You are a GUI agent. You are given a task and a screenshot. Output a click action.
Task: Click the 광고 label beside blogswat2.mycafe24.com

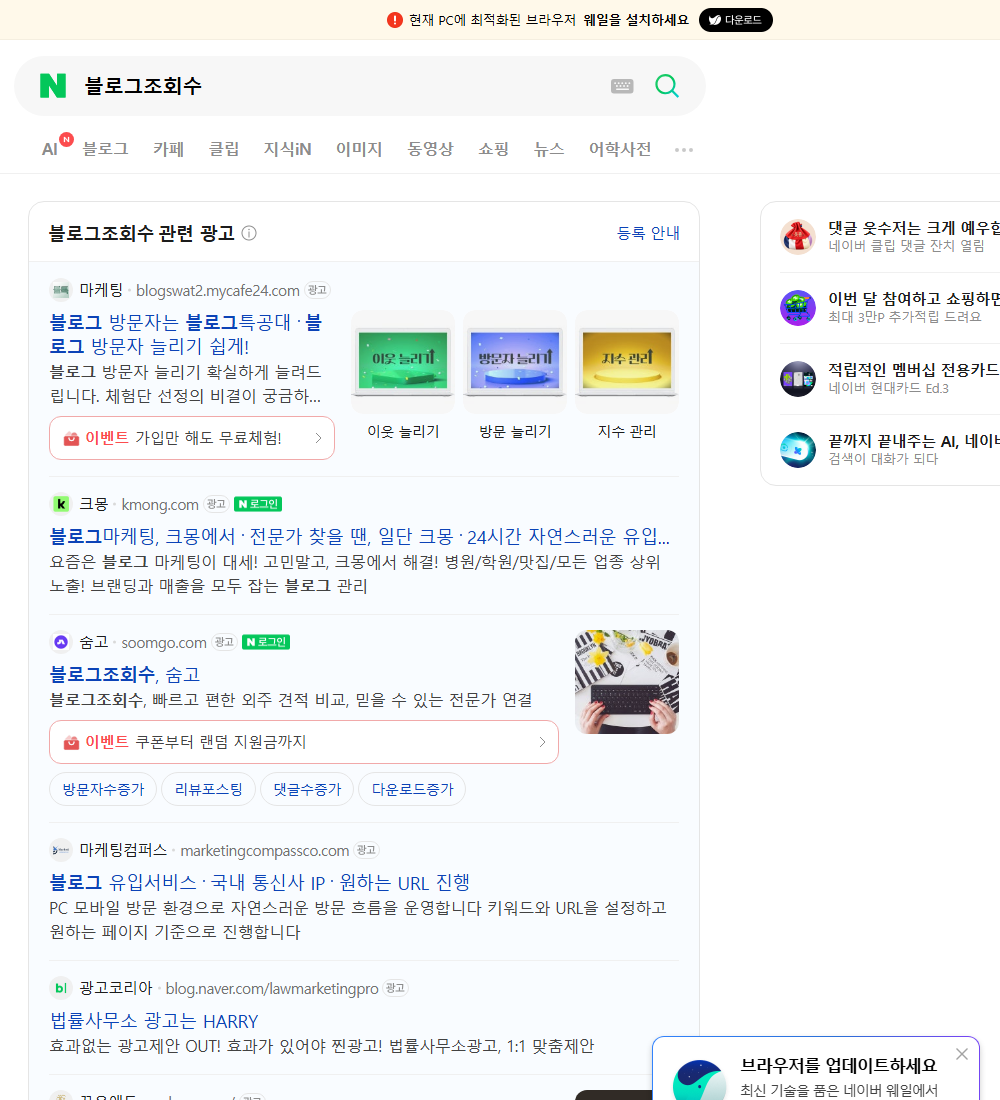(x=318, y=290)
